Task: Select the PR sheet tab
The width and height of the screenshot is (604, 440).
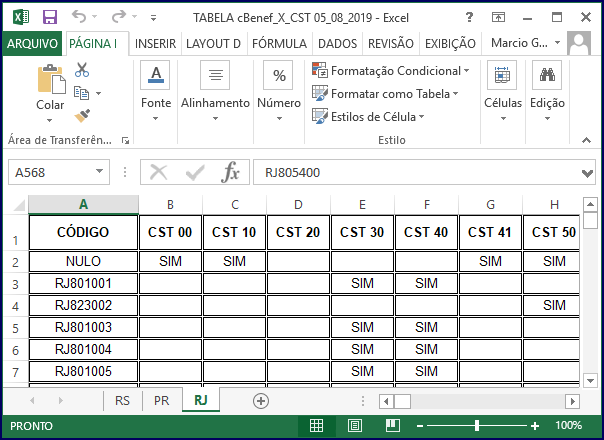Action: (161, 401)
